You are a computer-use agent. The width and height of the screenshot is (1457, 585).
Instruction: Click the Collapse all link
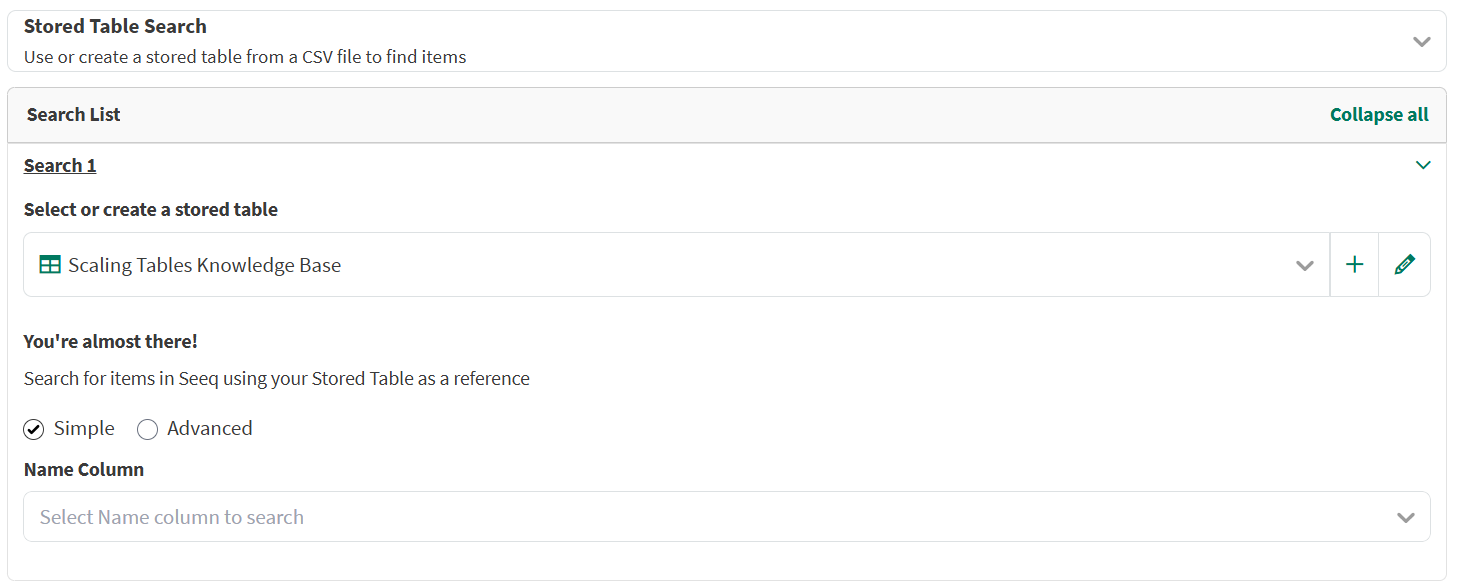[x=1379, y=115]
